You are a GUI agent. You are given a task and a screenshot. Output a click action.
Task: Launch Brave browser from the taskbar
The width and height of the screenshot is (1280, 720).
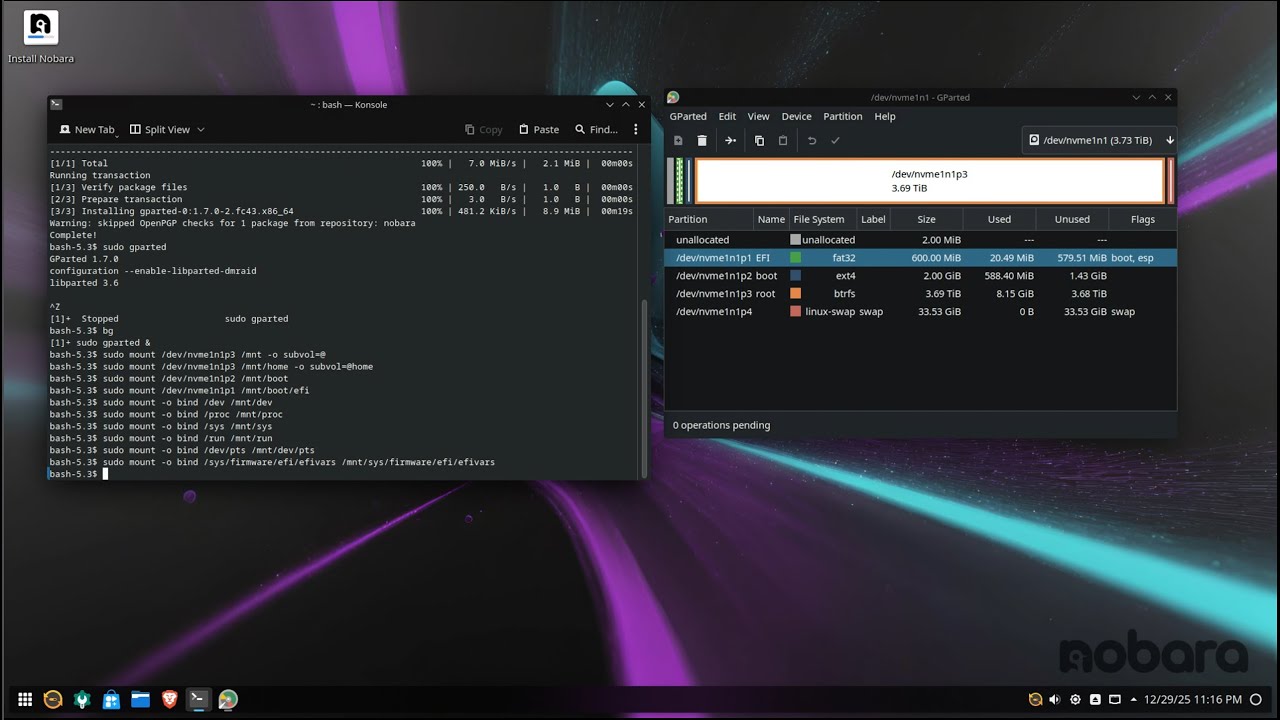point(170,700)
